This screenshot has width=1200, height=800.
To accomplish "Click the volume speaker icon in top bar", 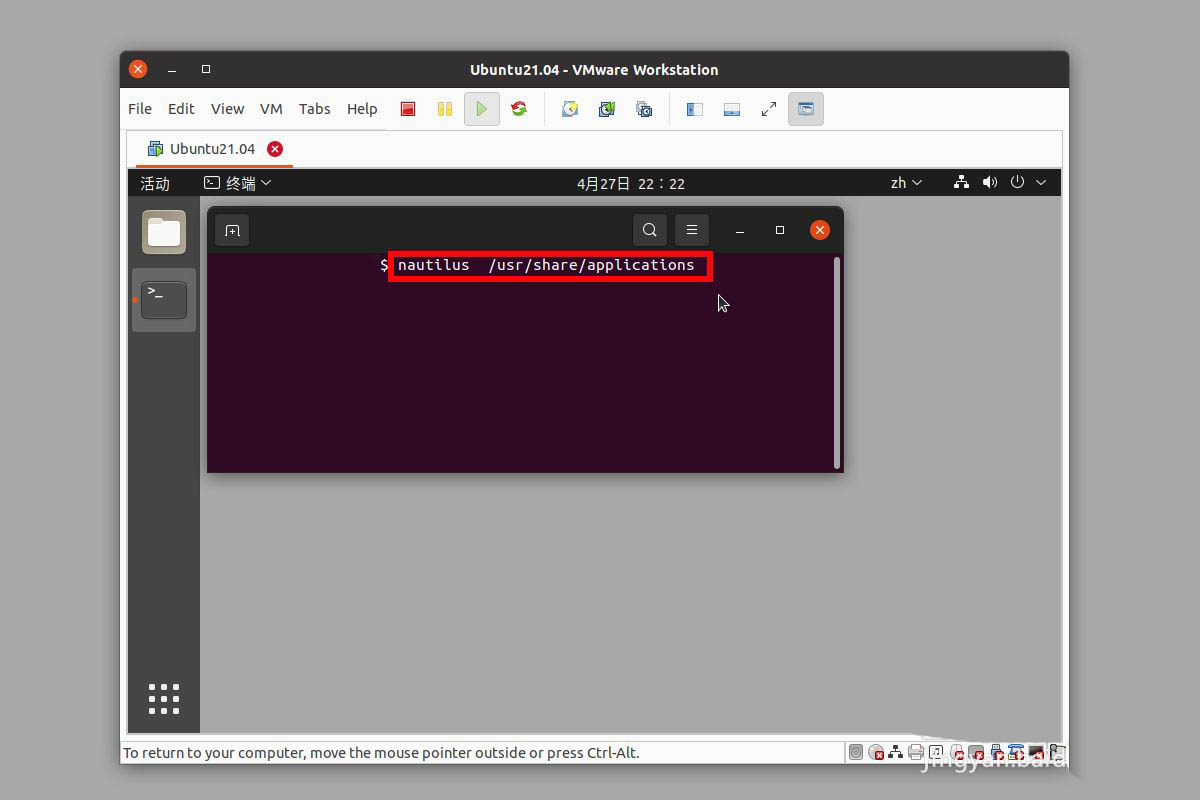I will tap(990, 182).
